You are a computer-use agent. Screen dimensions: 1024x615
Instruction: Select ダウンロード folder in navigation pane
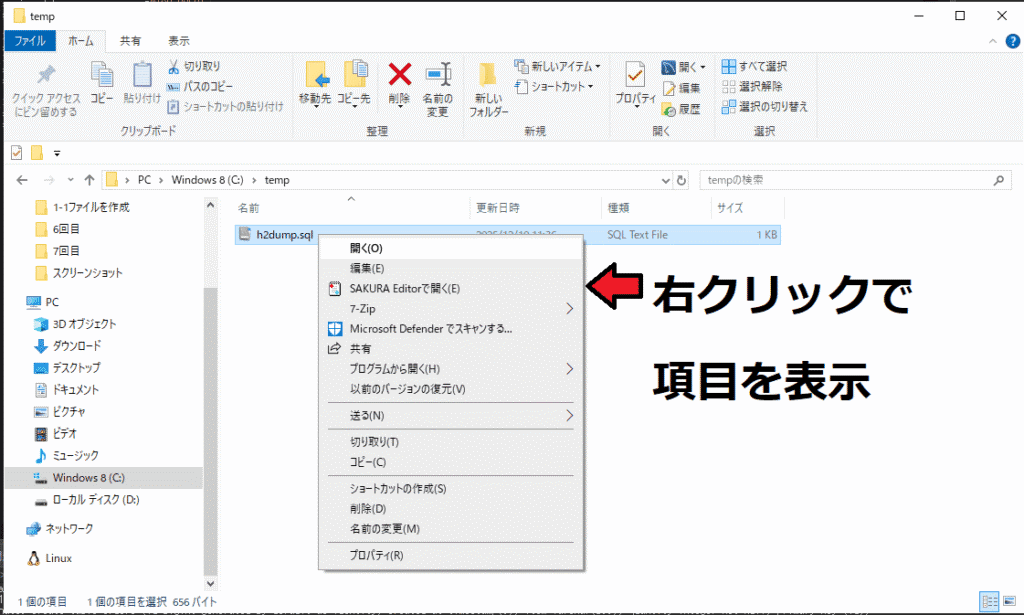(75, 346)
